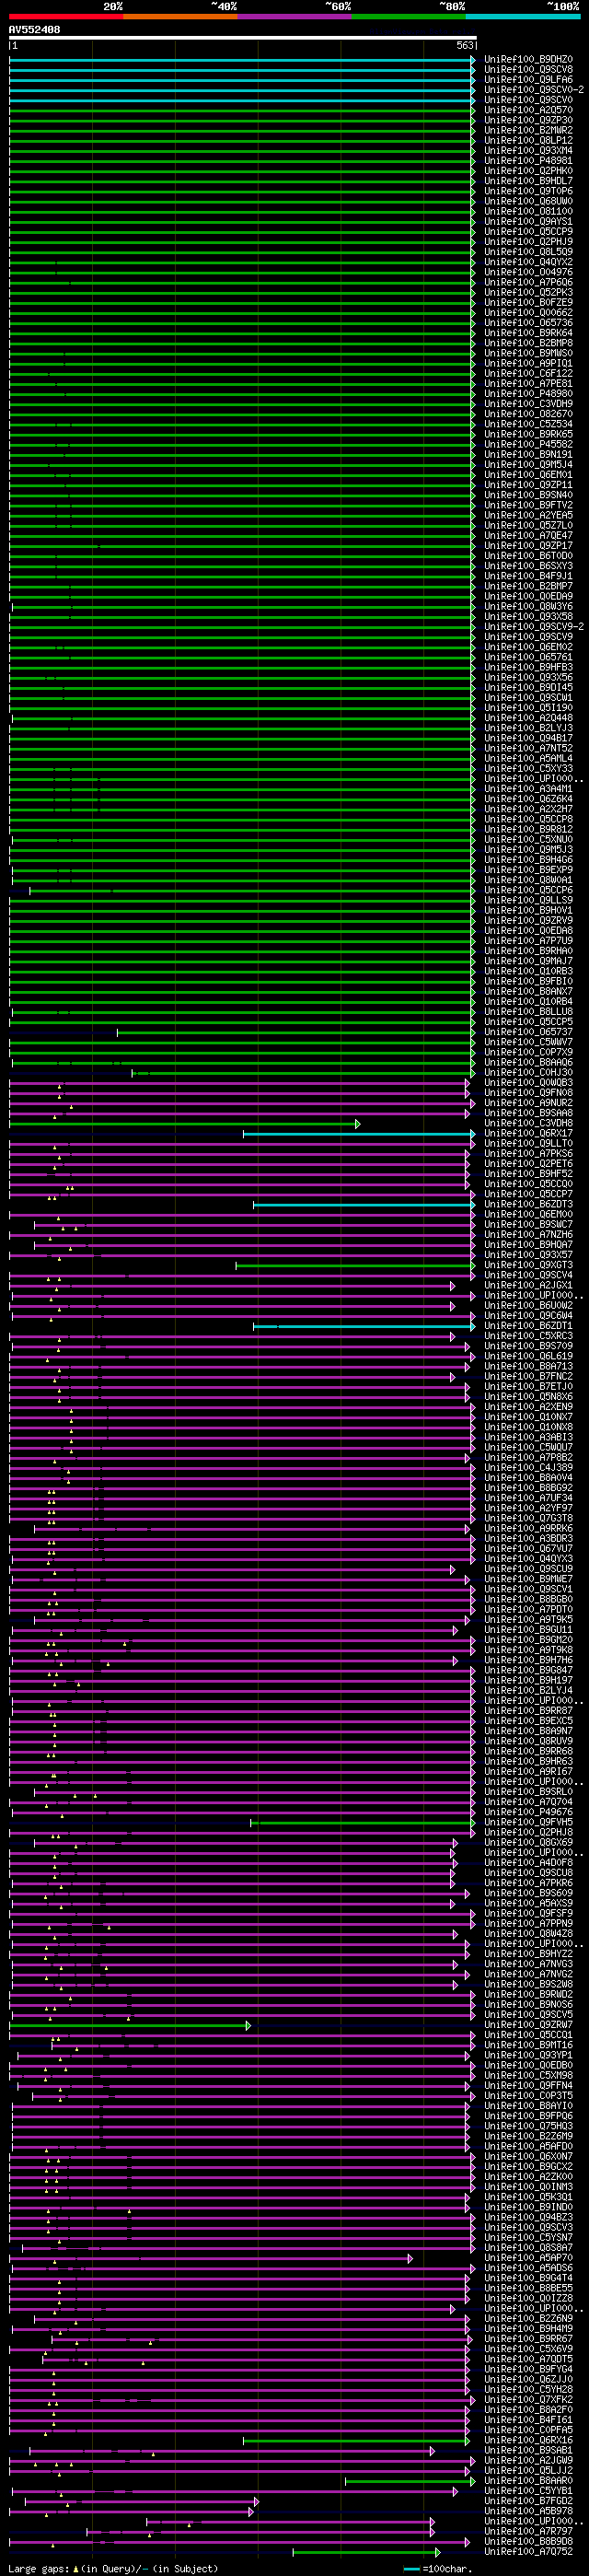The image size is (589, 2576).
Task: Select label UniRef100_Q9LLT0
Action: 529,1144
